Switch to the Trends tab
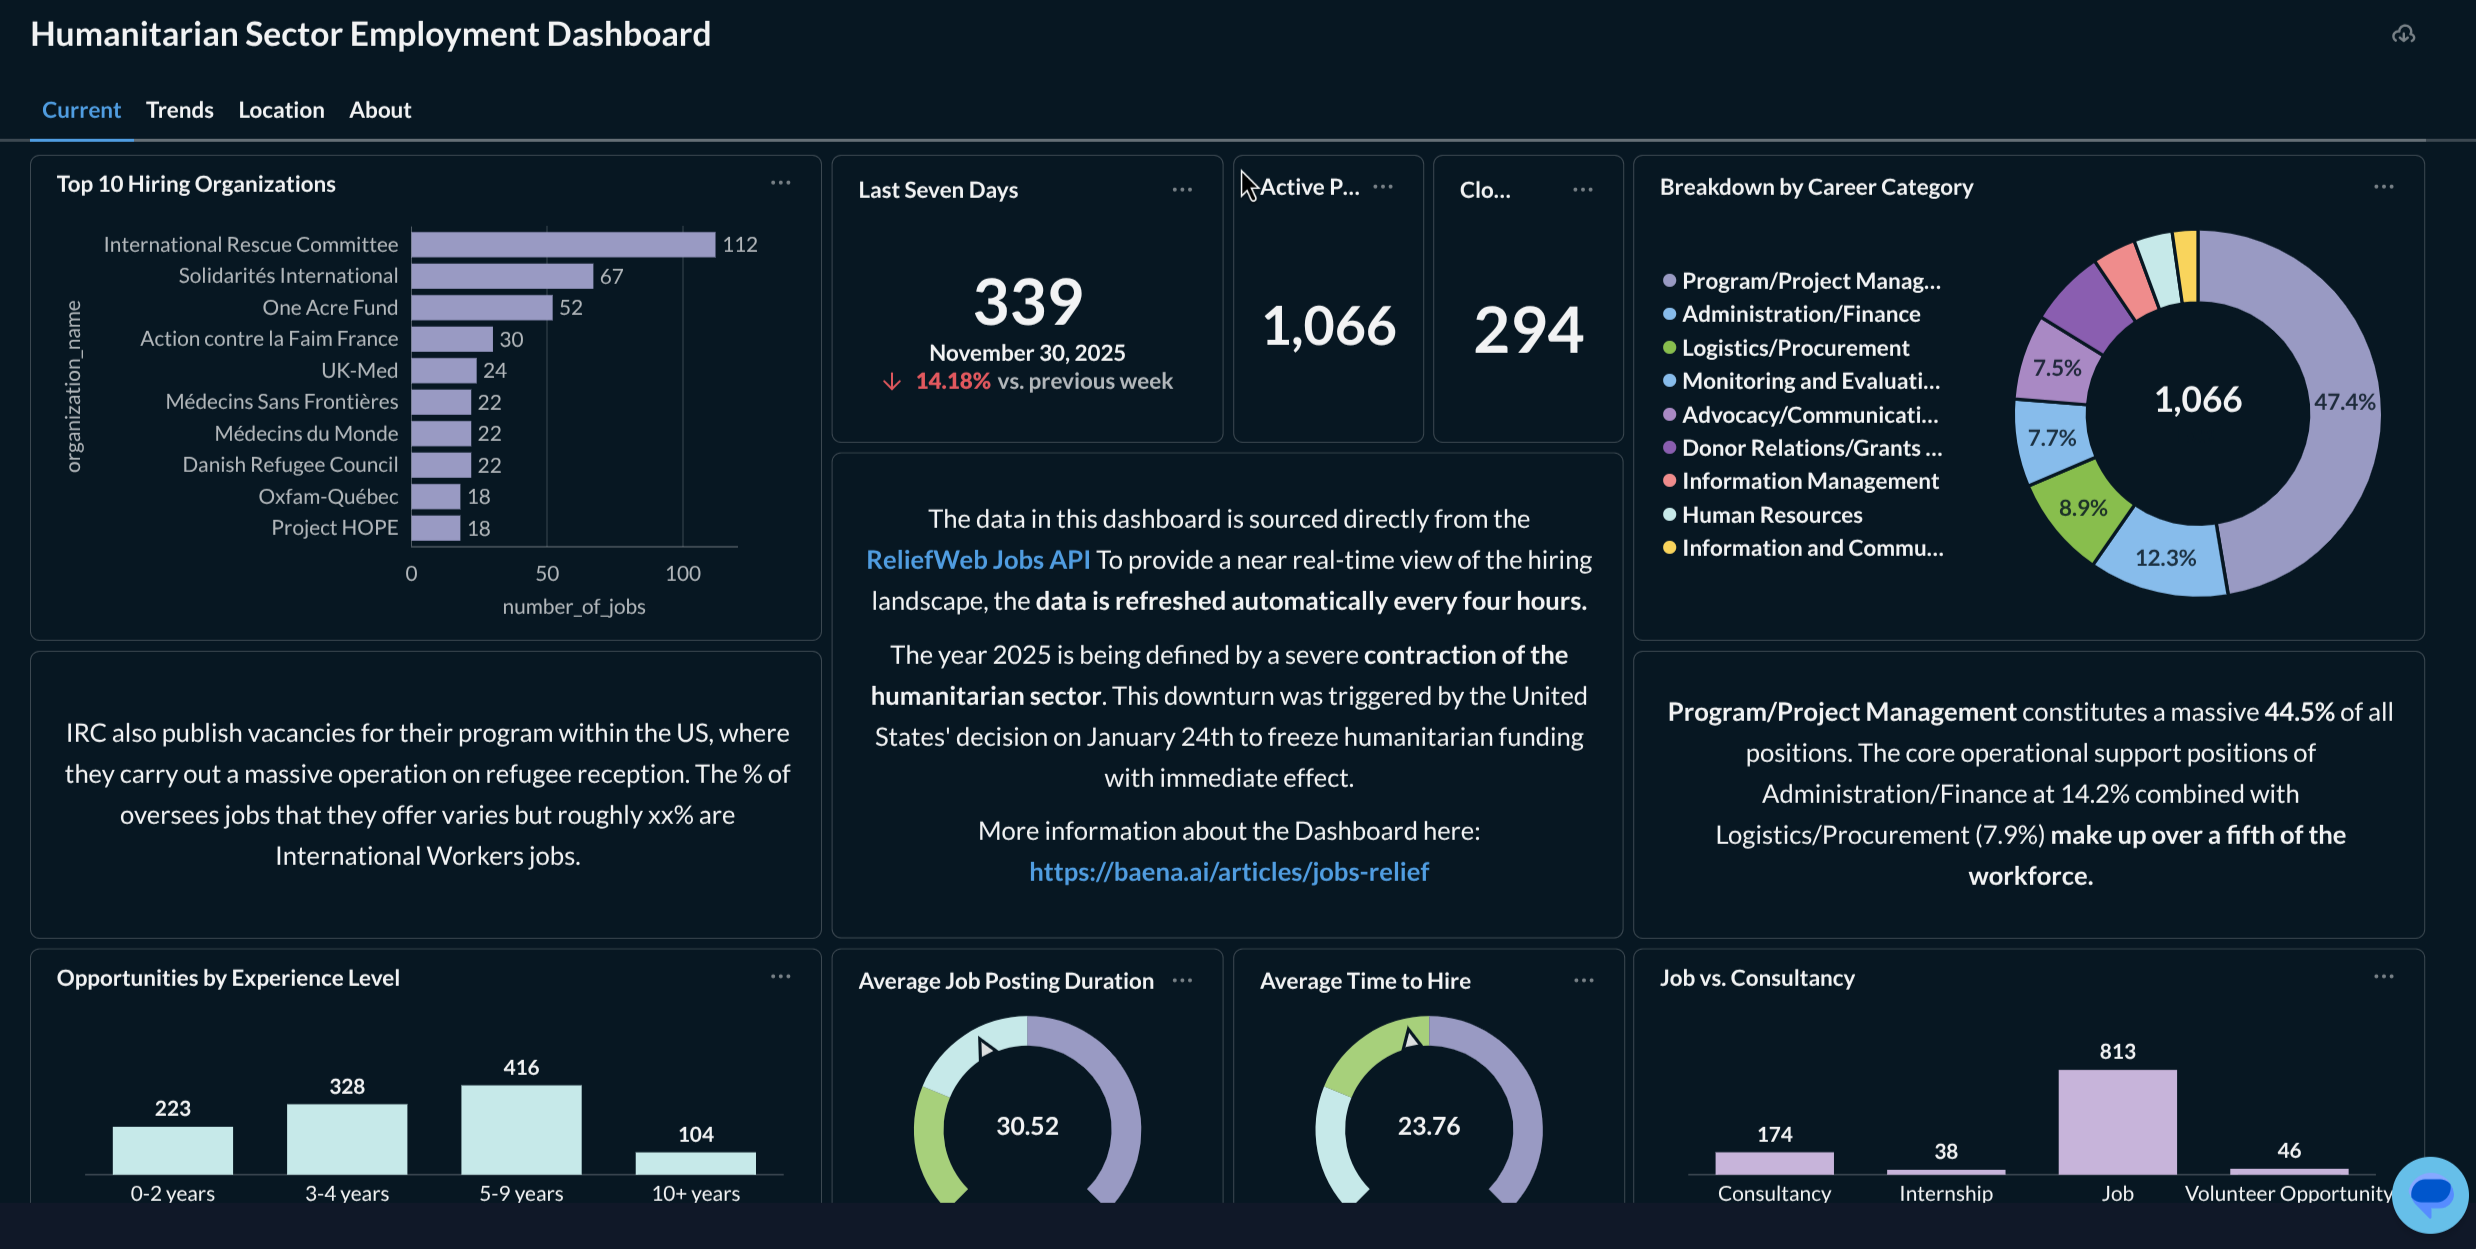The image size is (2476, 1249). tap(179, 110)
